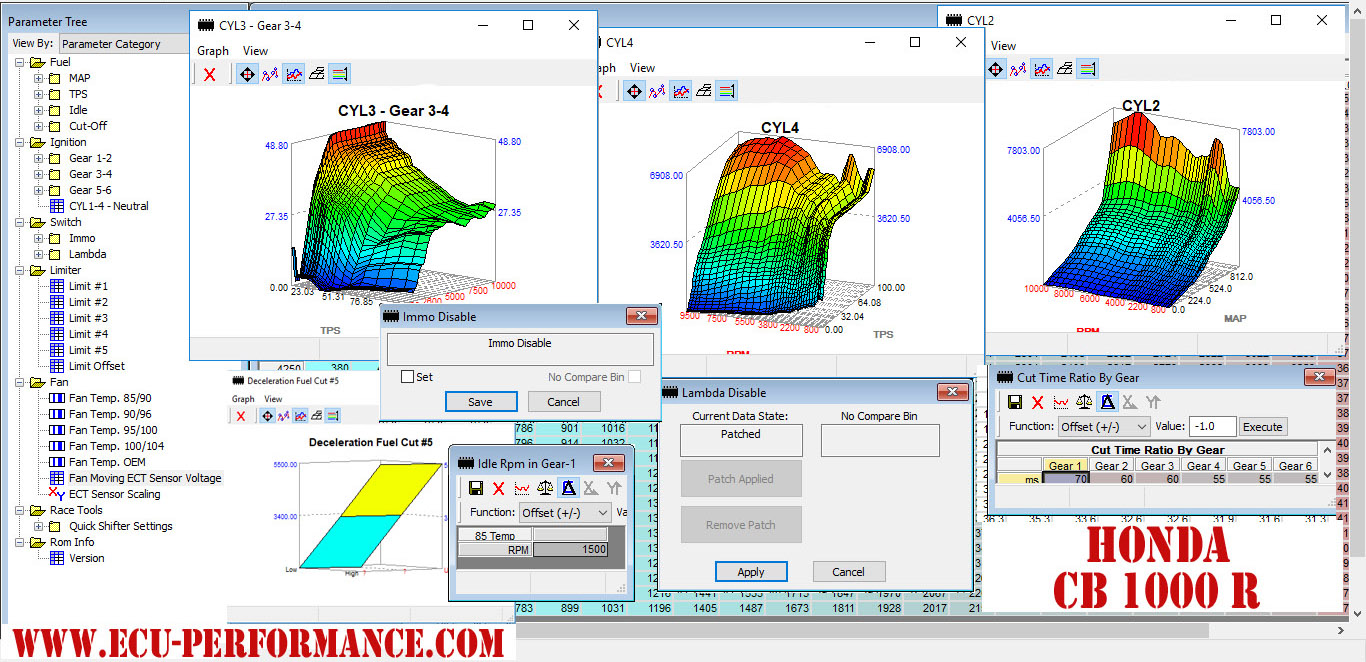Toggle the data points line icon in CYL4 toolbar

coord(657,91)
